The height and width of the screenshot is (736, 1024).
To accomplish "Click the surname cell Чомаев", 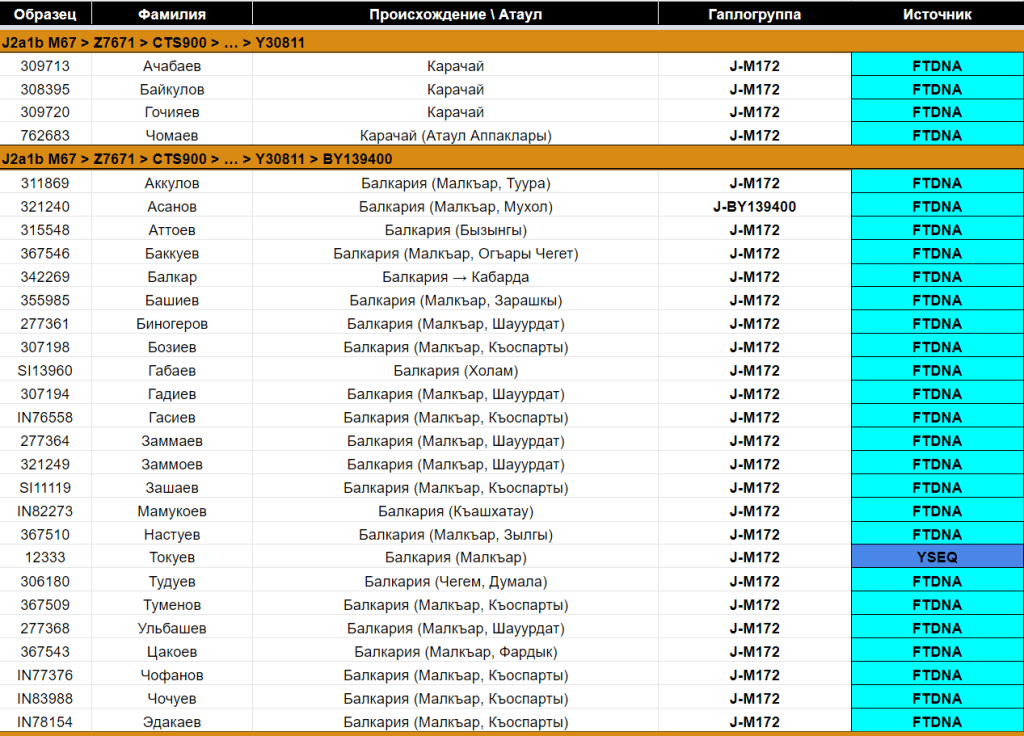I will click(x=171, y=136).
